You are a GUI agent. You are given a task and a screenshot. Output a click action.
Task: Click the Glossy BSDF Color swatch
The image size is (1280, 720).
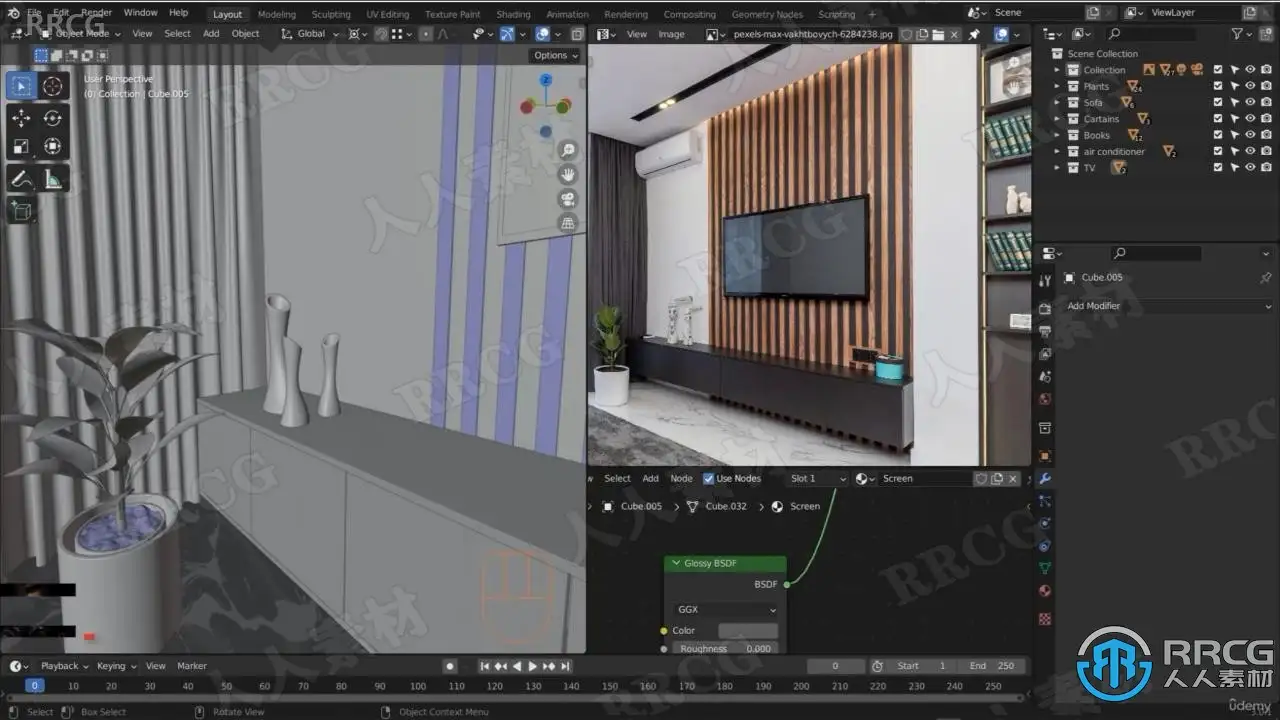pyautogui.click(x=748, y=630)
